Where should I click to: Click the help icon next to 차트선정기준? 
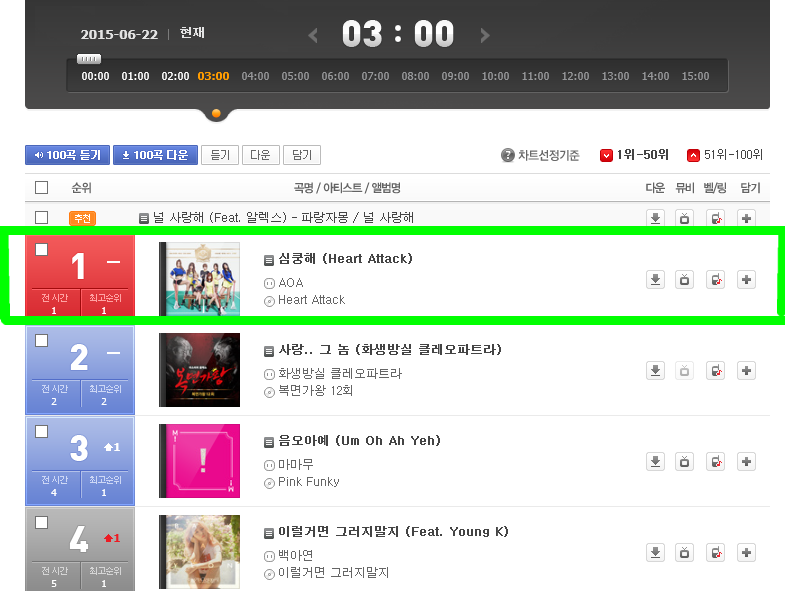click(508, 155)
